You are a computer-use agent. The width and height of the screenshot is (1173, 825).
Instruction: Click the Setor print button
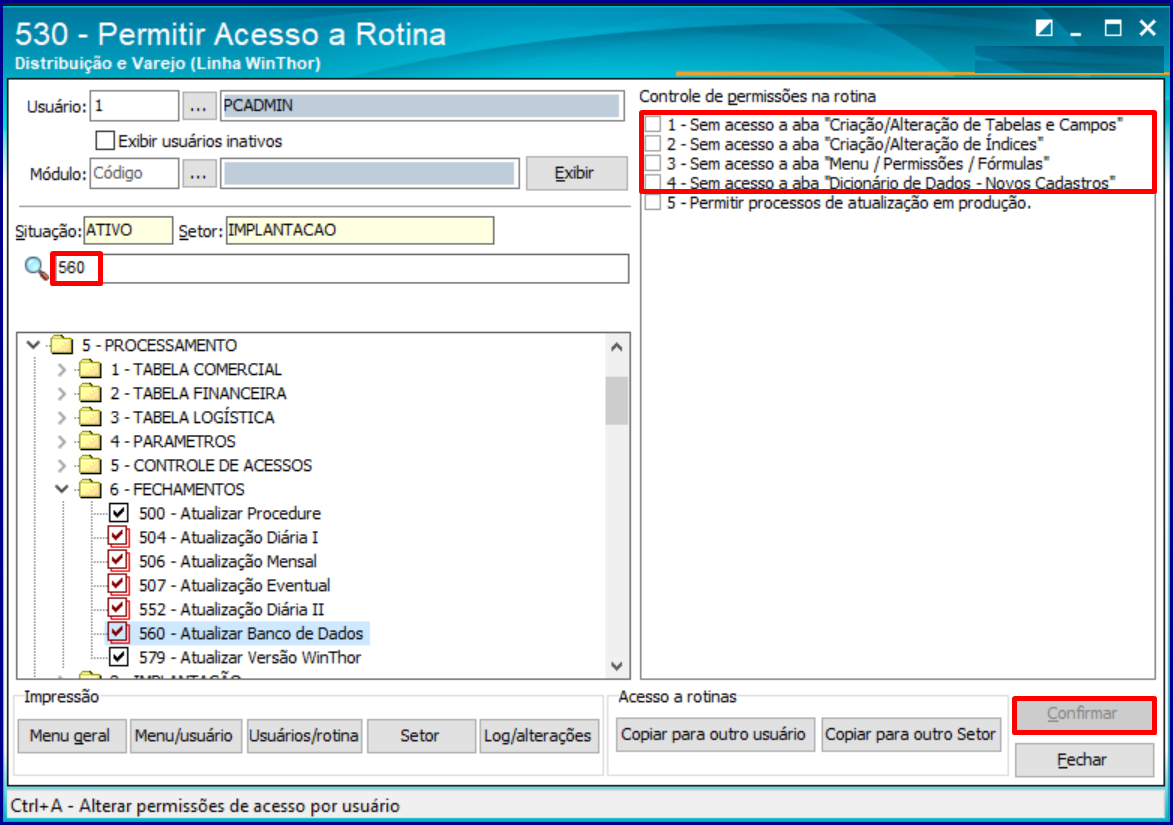pyautogui.click(x=420, y=736)
